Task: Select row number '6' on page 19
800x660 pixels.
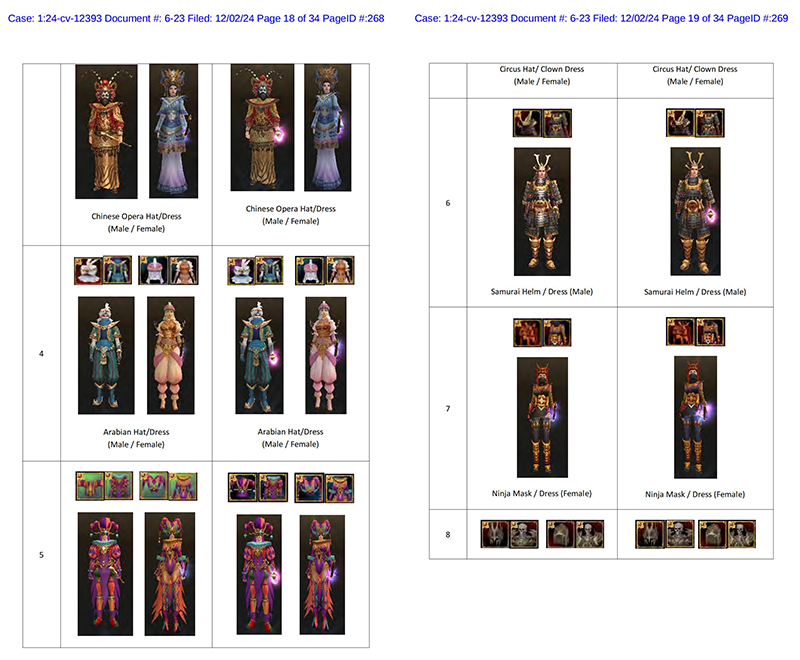Action: pyautogui.click(x=448, y=203)
